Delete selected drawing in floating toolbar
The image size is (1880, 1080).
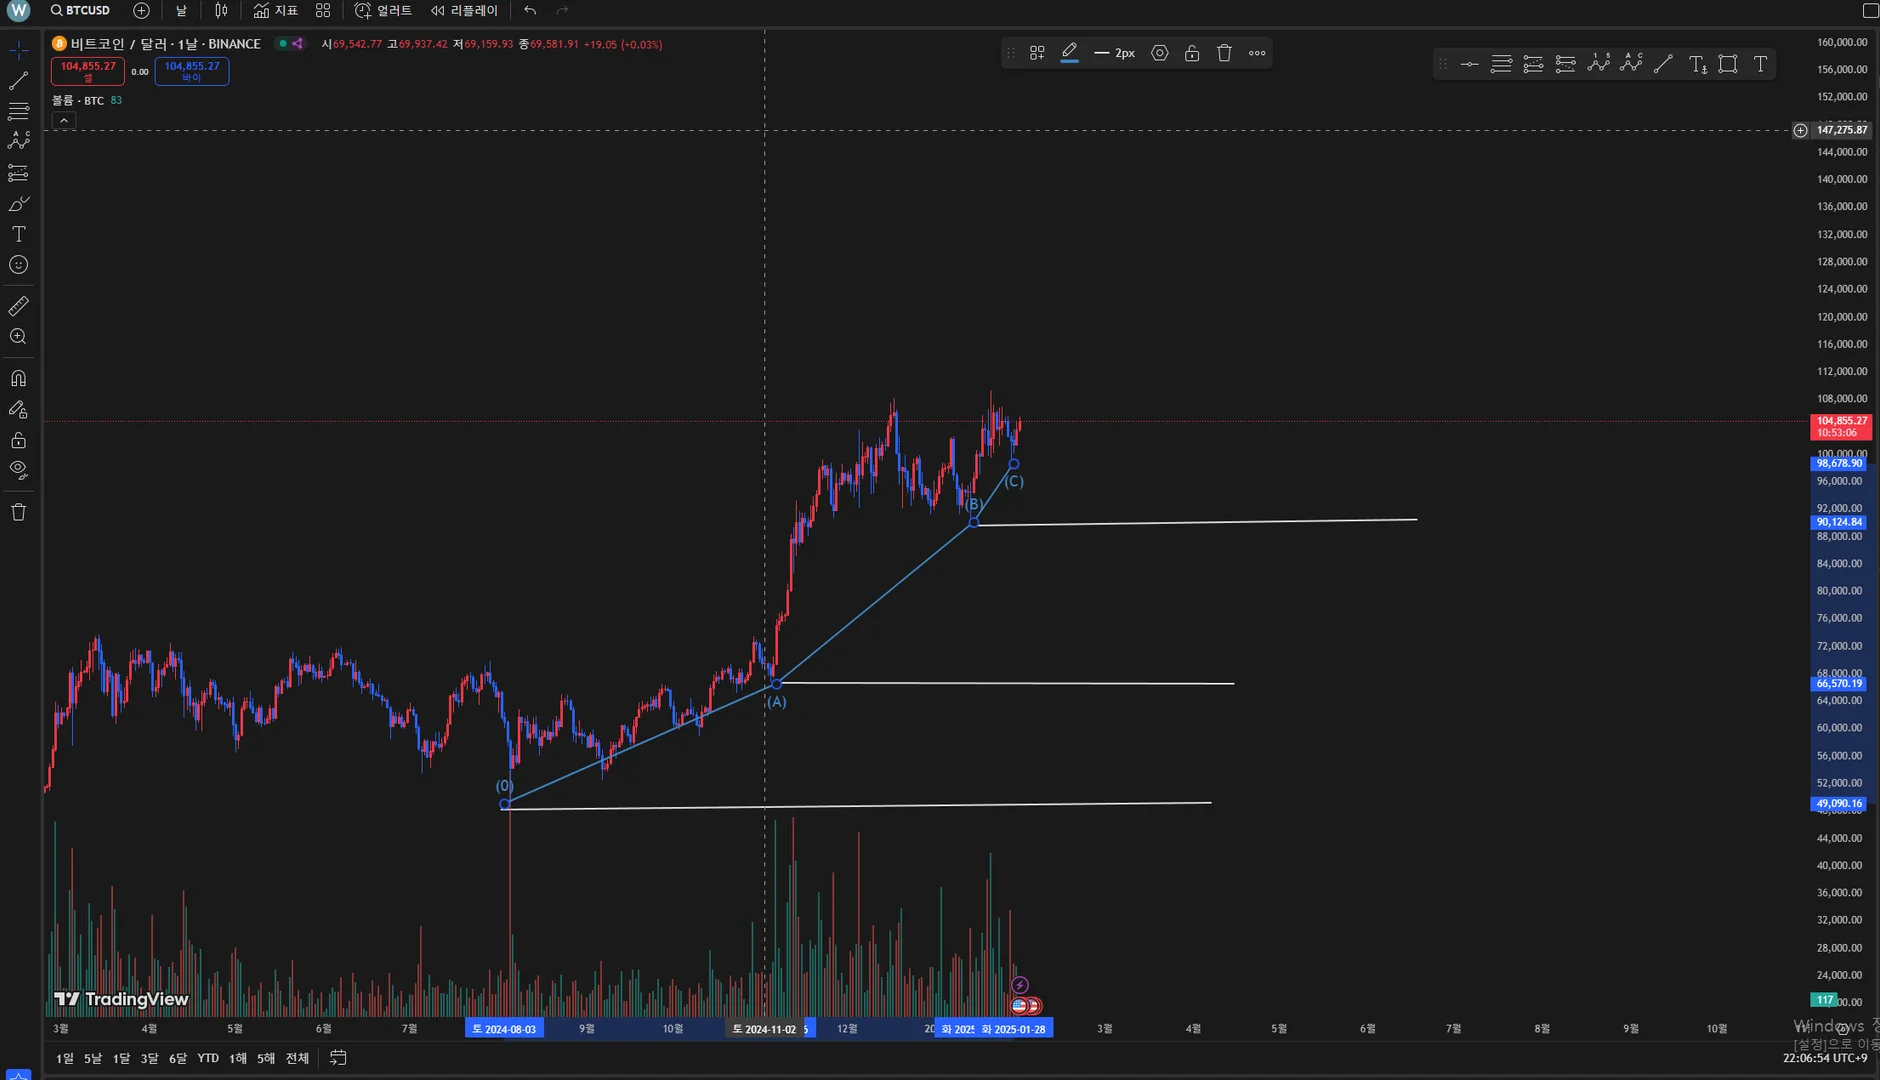(x=1224, y=53)
